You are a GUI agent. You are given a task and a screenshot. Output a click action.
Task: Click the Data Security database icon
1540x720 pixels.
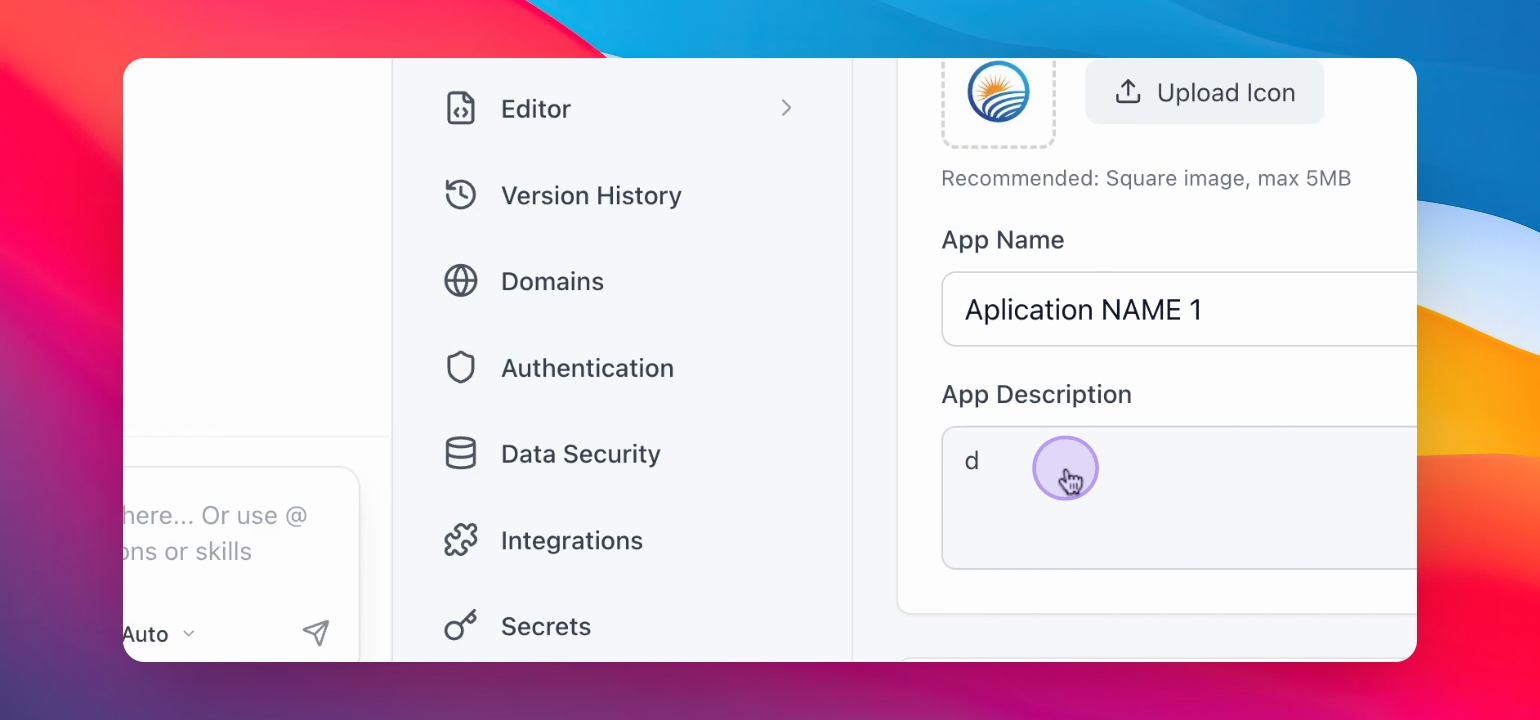pyautogui.click(x=460, y=453)
